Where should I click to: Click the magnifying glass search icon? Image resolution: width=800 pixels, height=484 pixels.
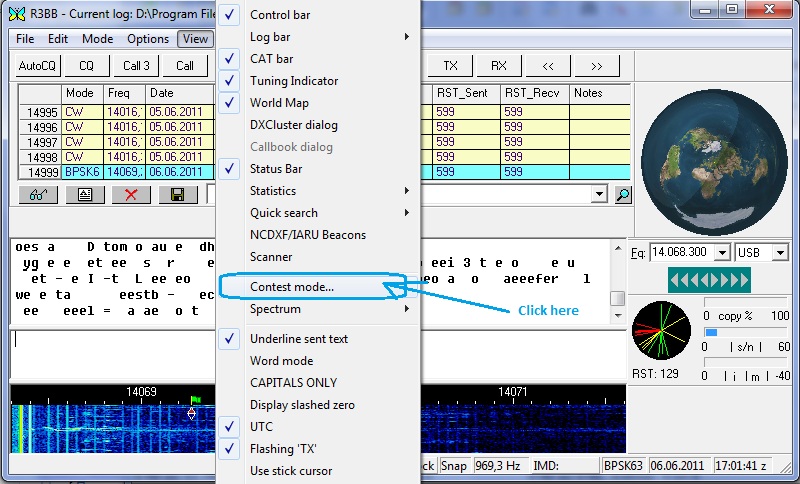tap(623, 195)
